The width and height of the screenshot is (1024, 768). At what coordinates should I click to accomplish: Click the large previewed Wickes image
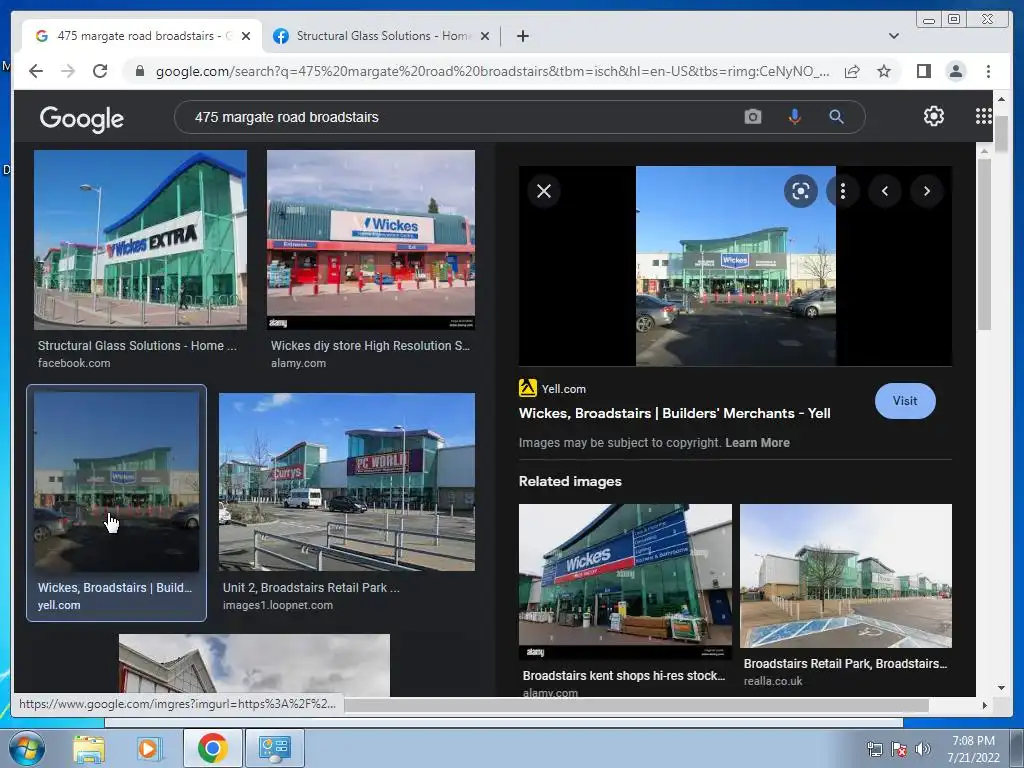click(735, 266)
